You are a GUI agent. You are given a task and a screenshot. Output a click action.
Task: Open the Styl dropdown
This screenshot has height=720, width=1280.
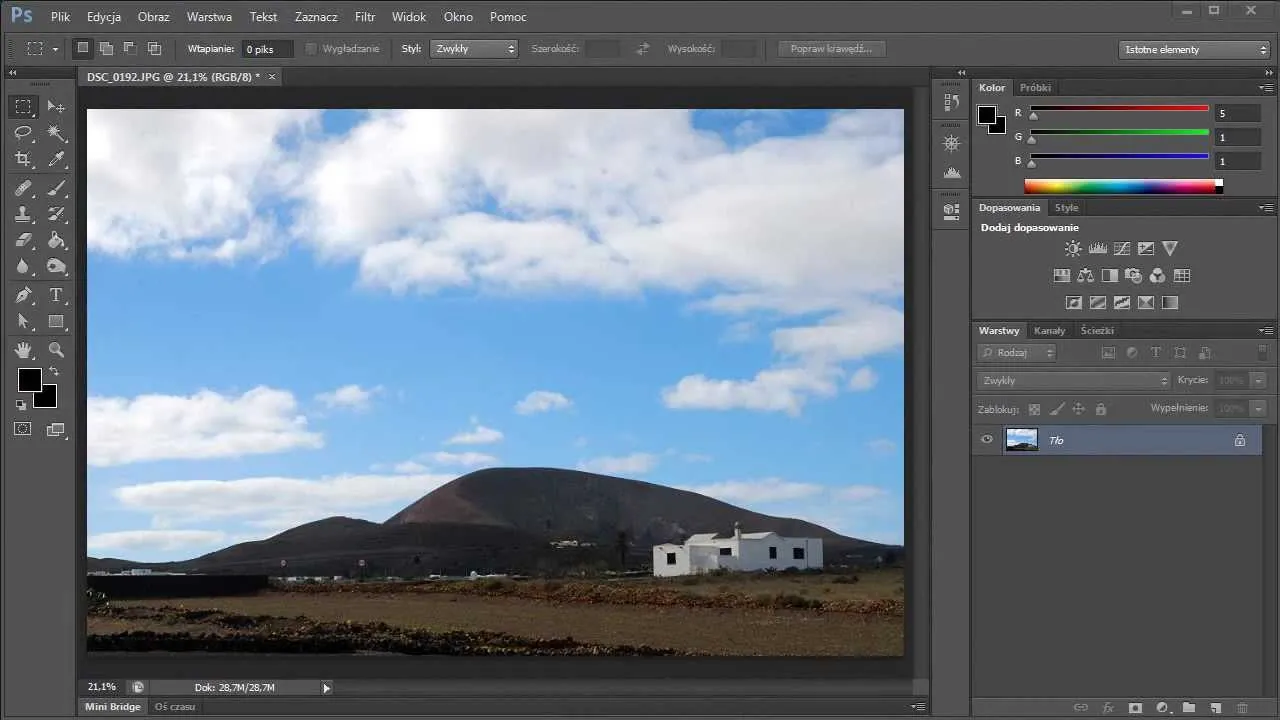pos(472,48)
